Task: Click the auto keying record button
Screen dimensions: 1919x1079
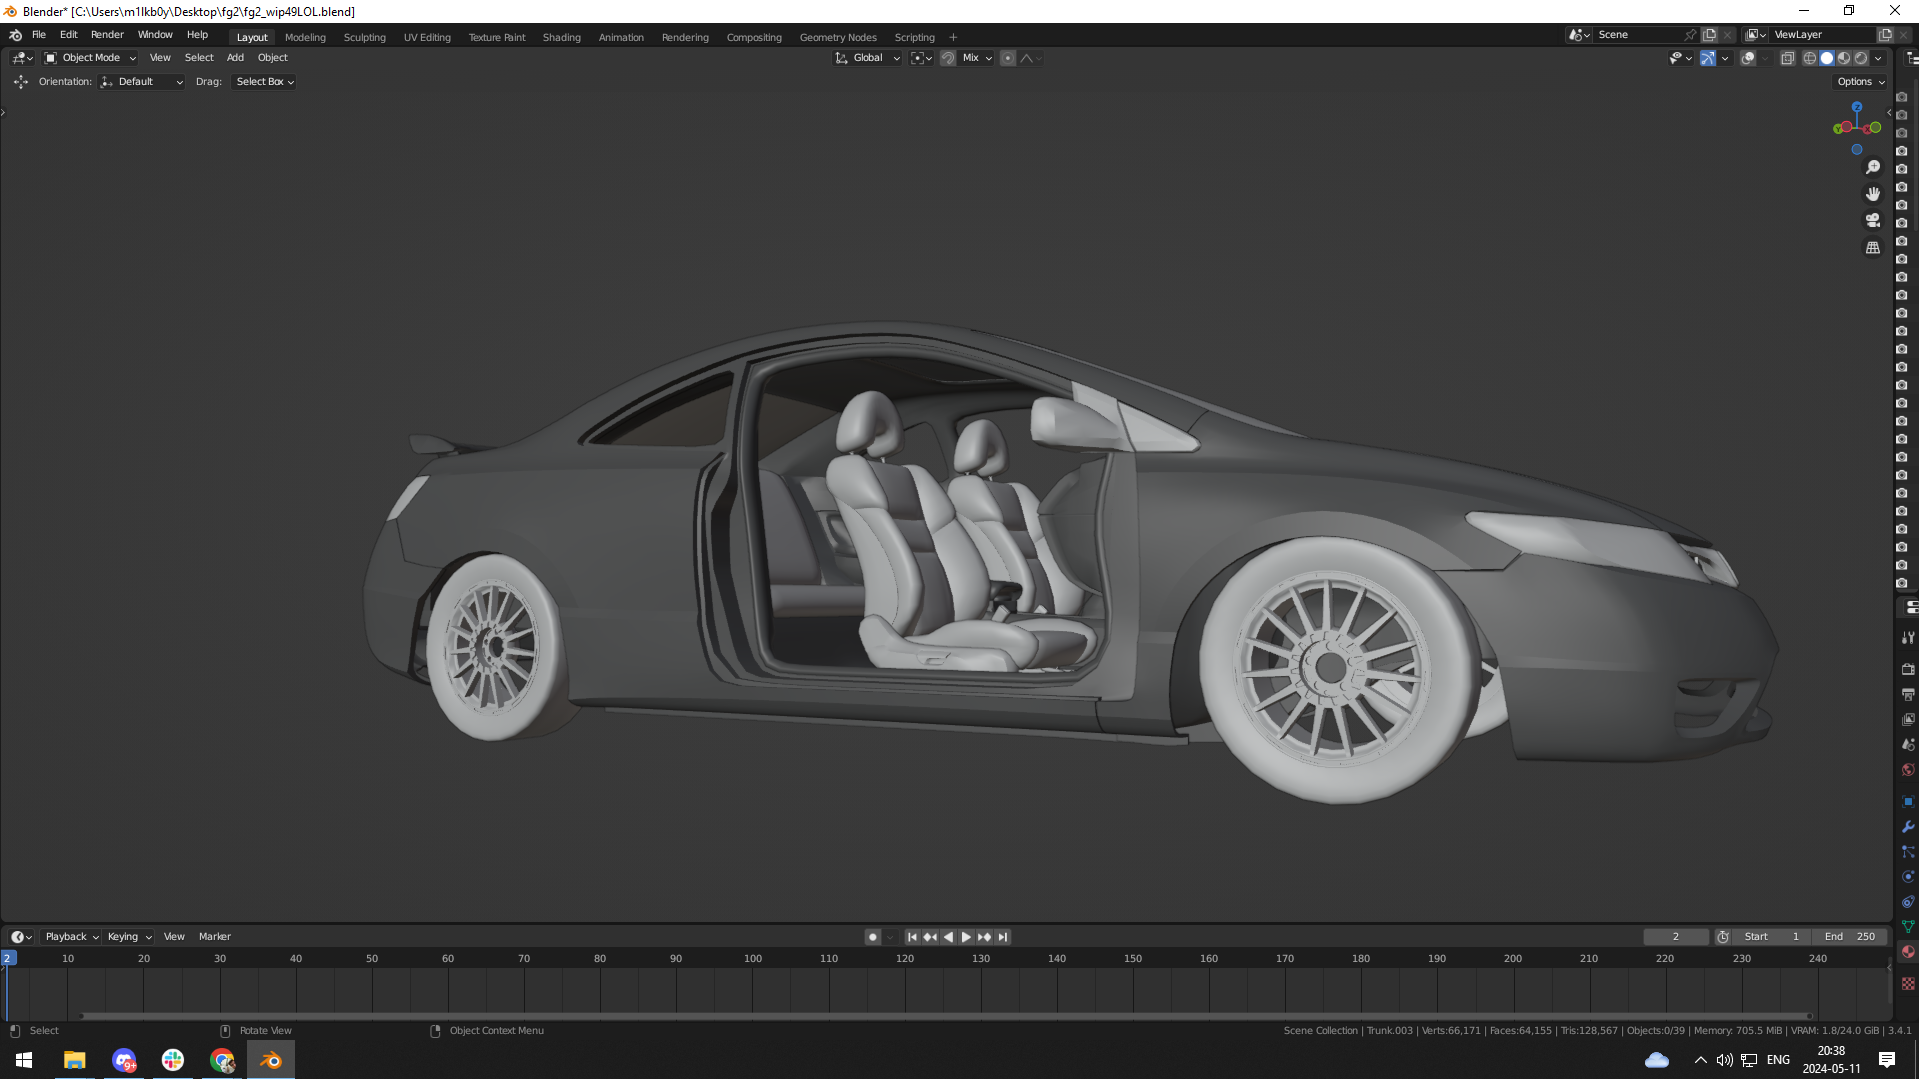Action: coord(873,937)
